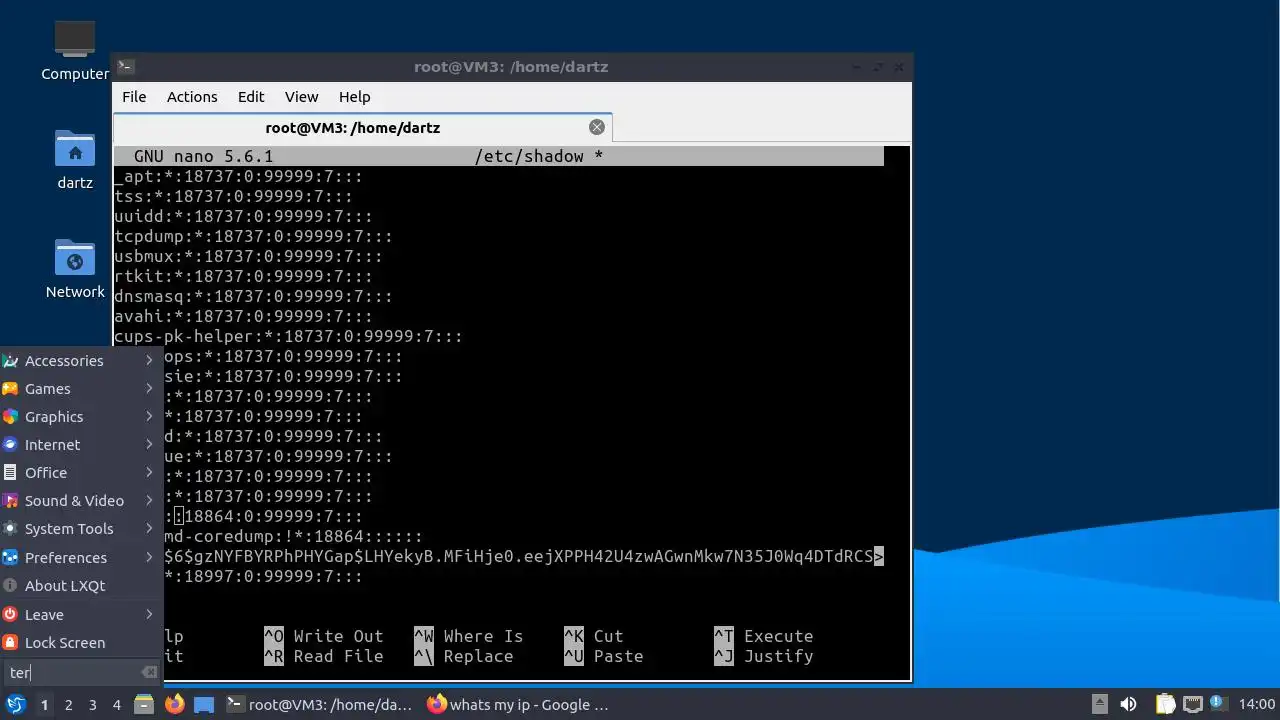Open the dartz home folder desktop icon
The image size is (1280, 720).
(x=75, y=160)
